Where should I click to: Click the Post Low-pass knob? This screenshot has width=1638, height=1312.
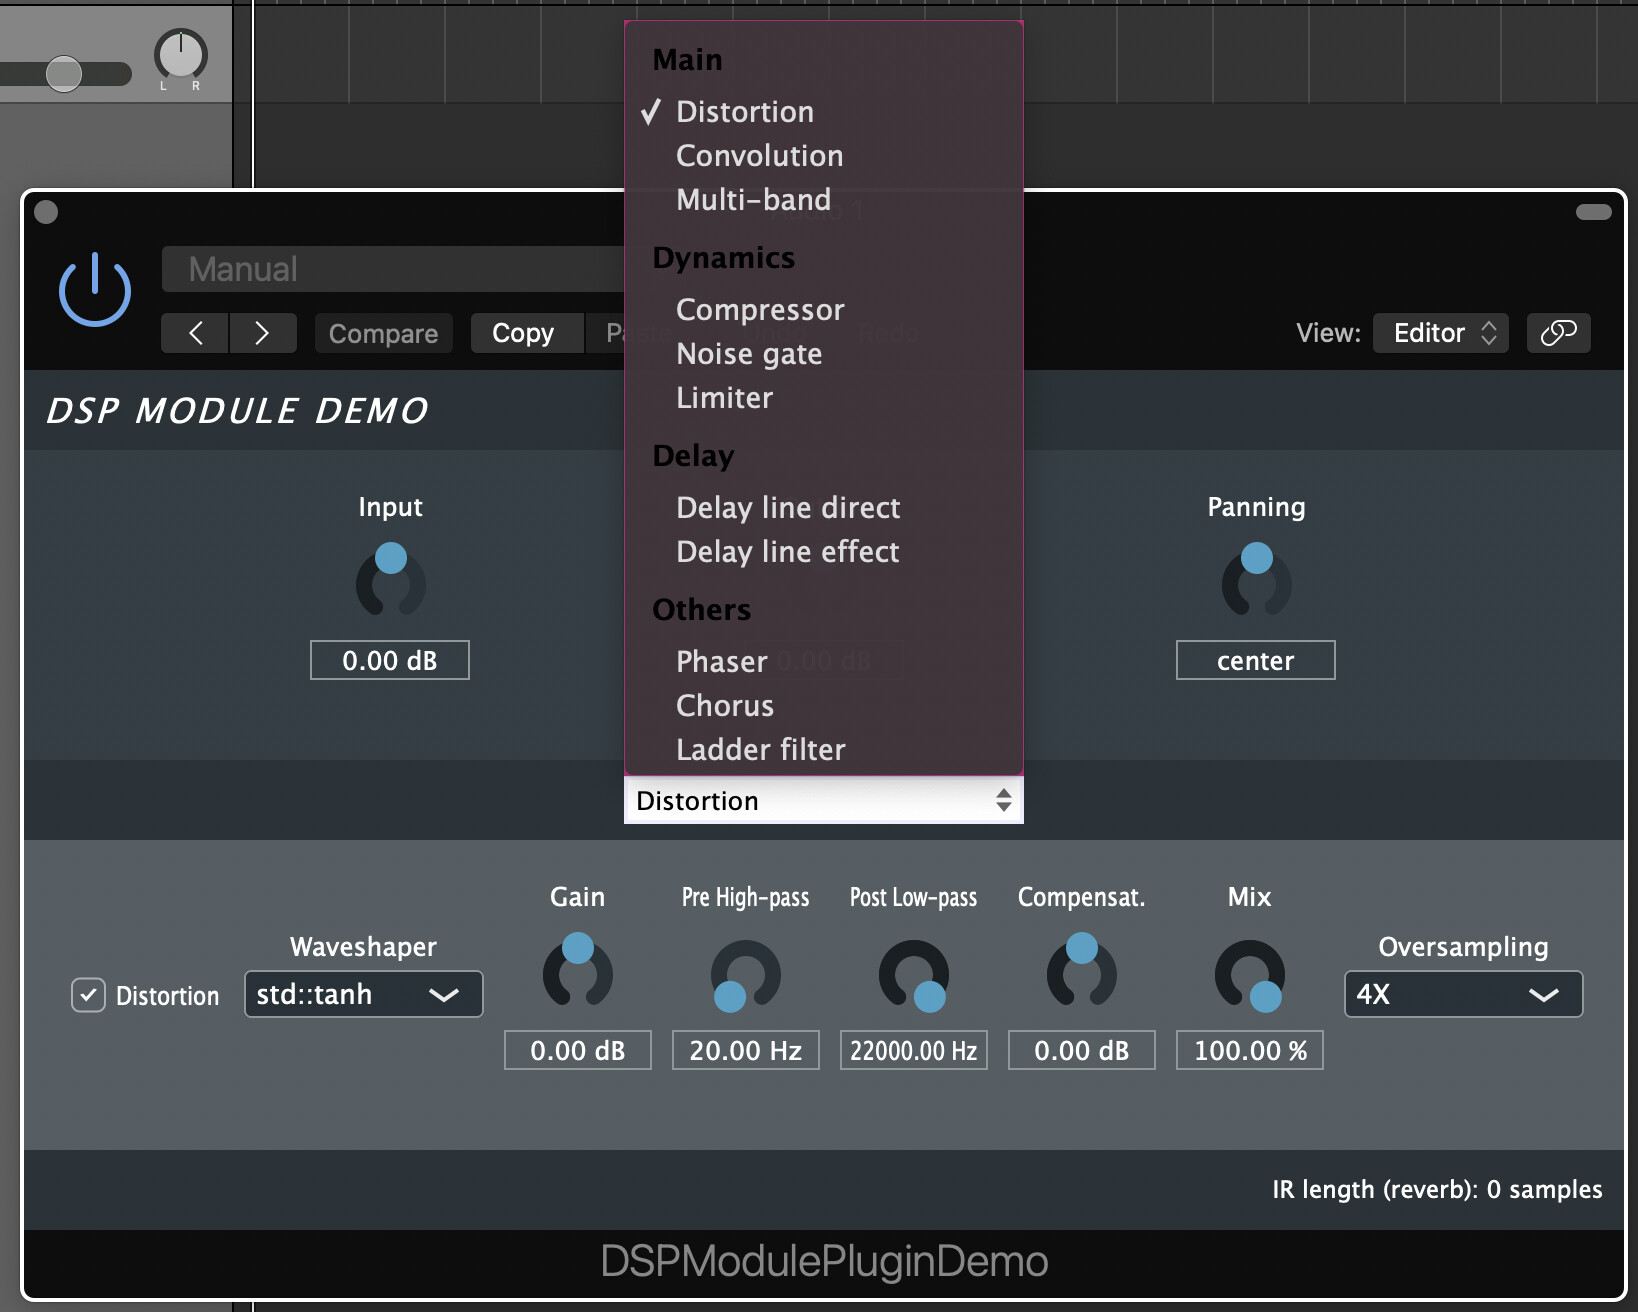pos(914,975)
